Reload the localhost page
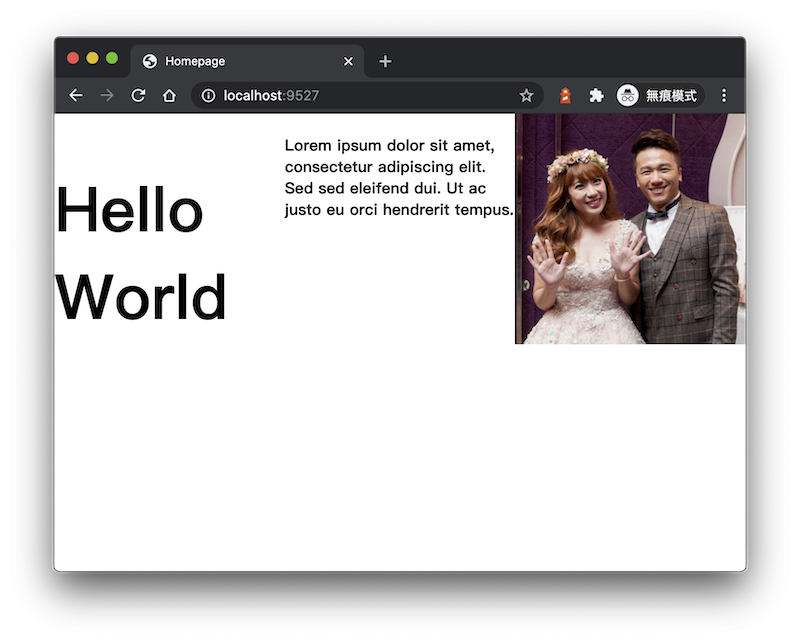The image size is (800, 643). (x=138, y=95)
